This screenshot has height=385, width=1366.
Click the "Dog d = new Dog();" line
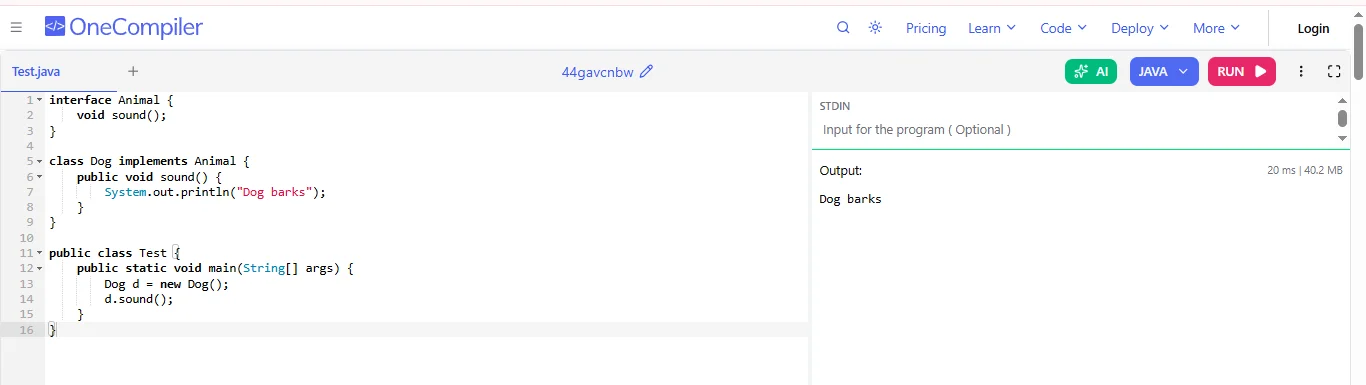(x=166, y=284)
